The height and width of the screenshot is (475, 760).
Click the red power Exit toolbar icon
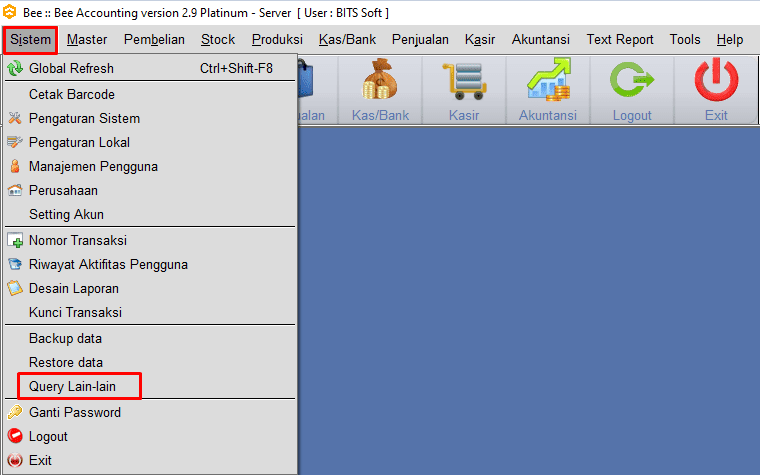[x=716, y=79]
